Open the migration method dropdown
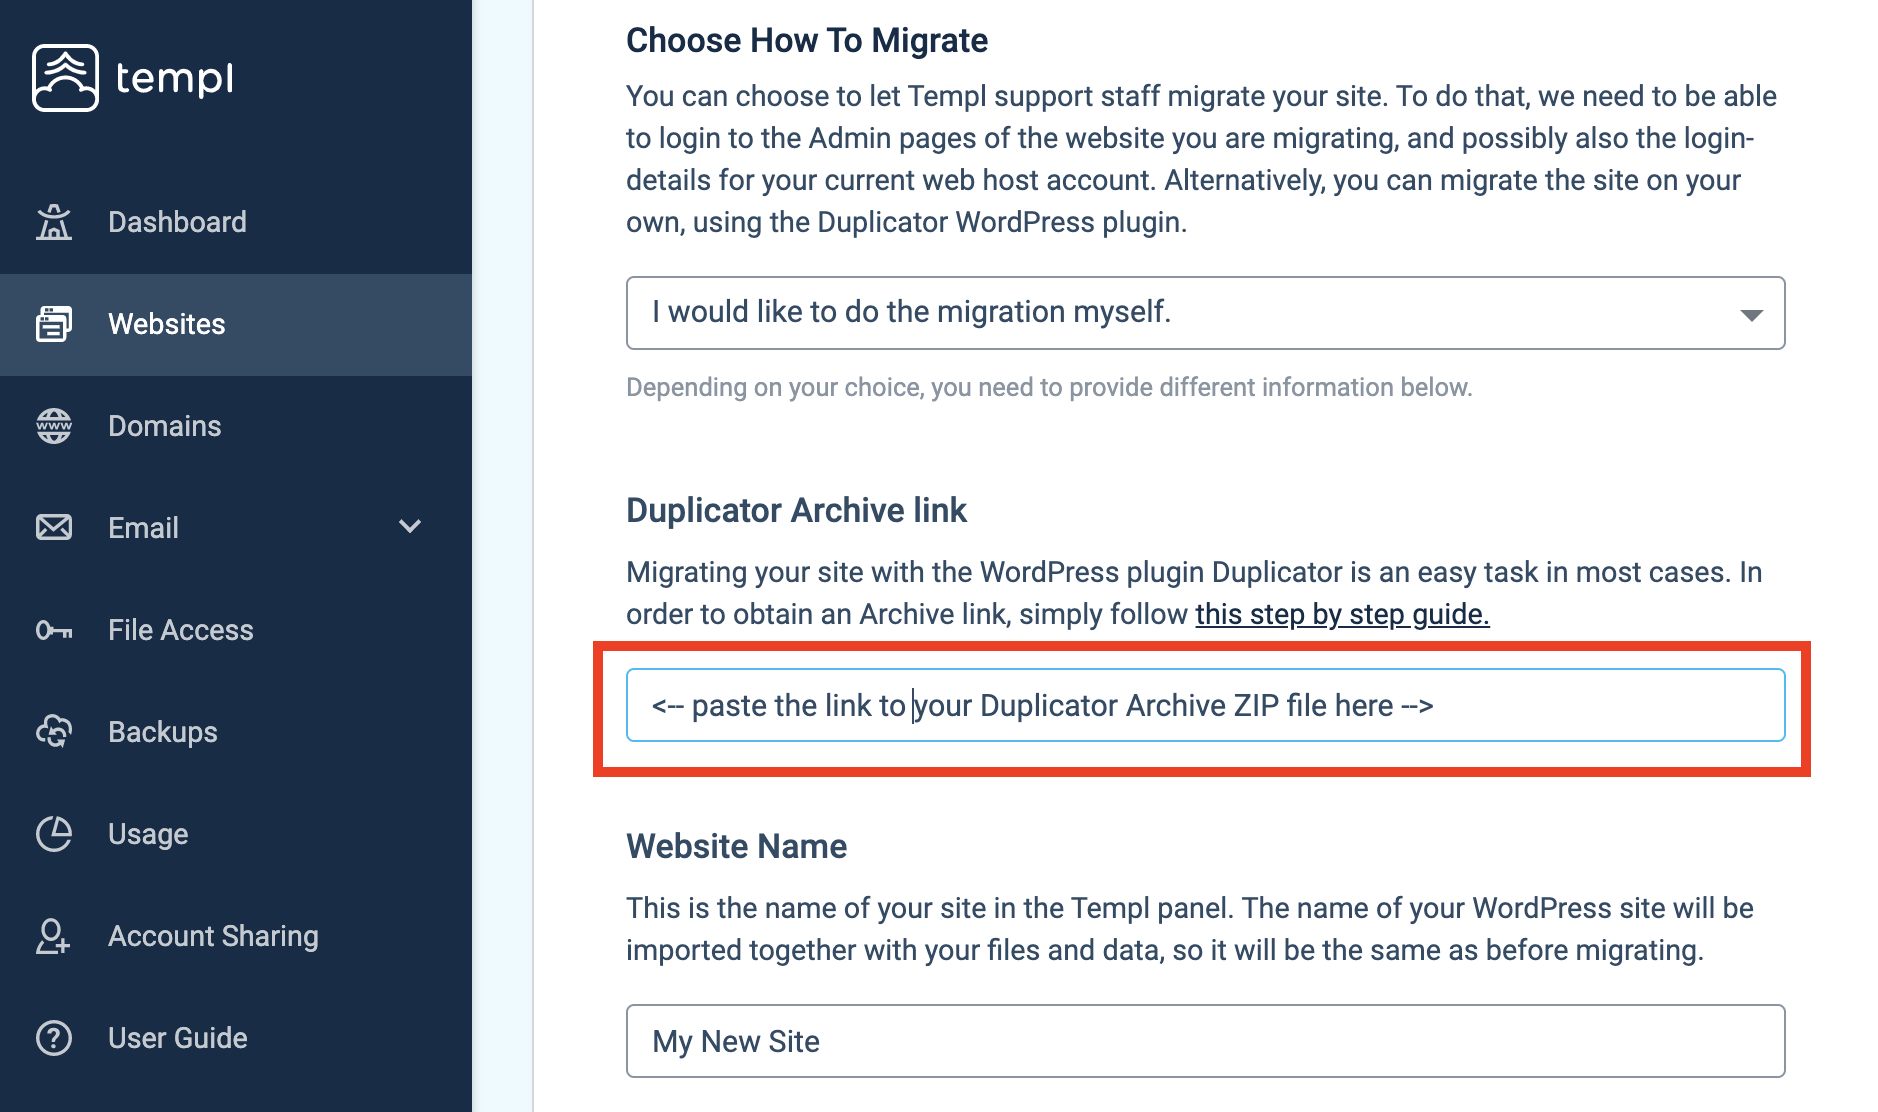1878x1112 pixels. point(1205,313)
